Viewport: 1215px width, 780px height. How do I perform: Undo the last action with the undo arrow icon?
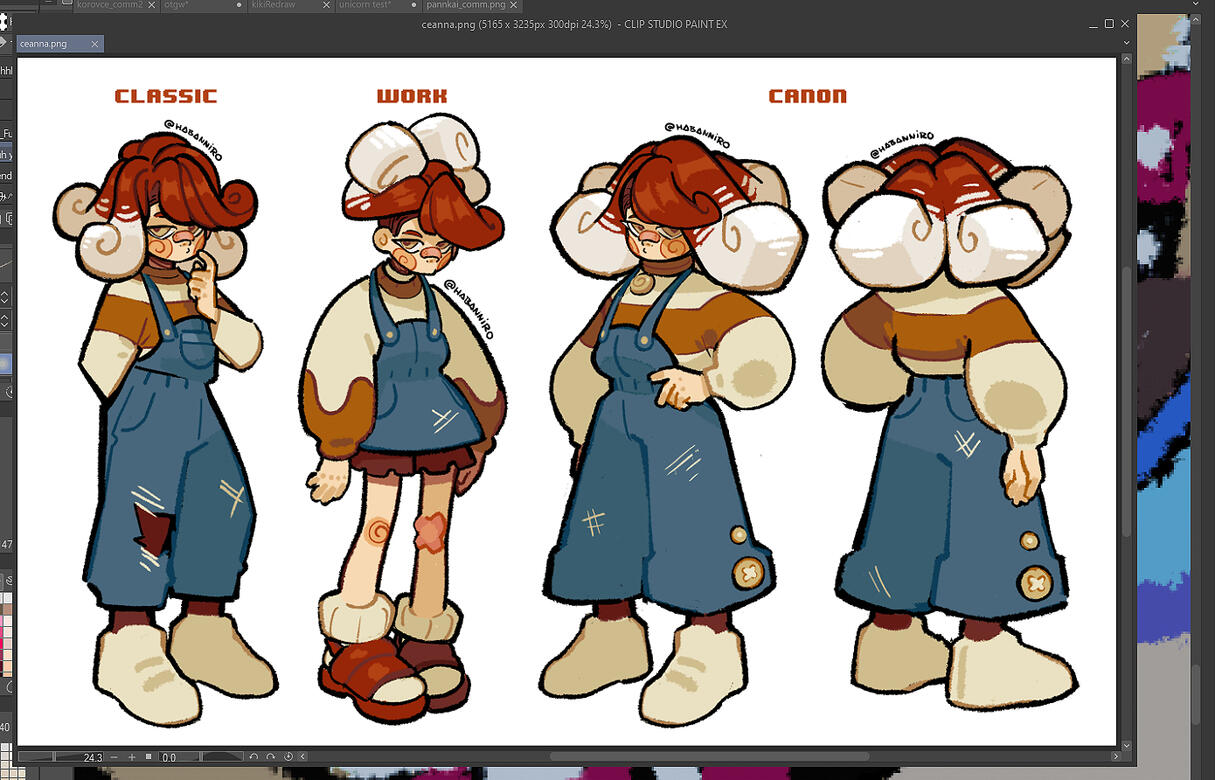click(x=253, y=757)
